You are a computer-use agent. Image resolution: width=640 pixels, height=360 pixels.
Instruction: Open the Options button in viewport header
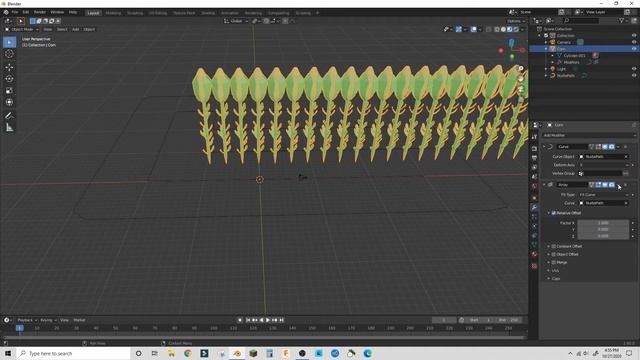pyautogui.click(x=516, y=21)
